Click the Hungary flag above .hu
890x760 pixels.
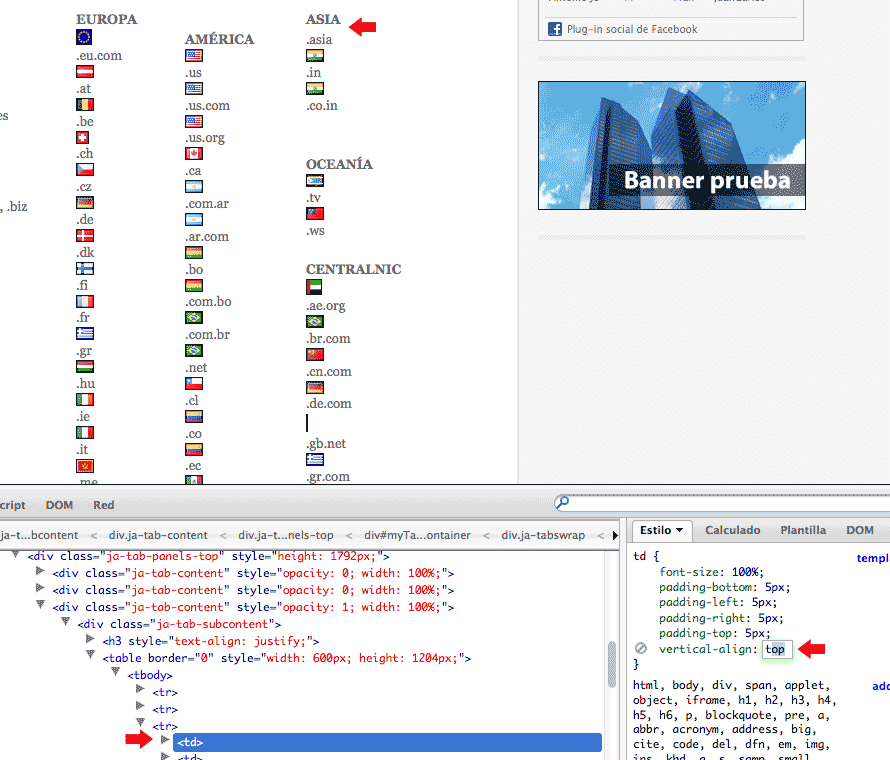(85, 367)
